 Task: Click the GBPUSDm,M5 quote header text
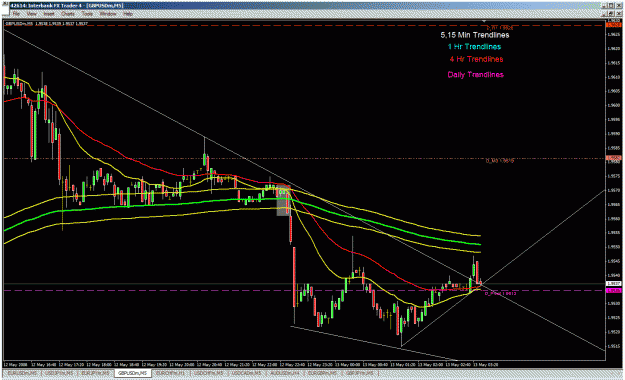coord(46,24)
